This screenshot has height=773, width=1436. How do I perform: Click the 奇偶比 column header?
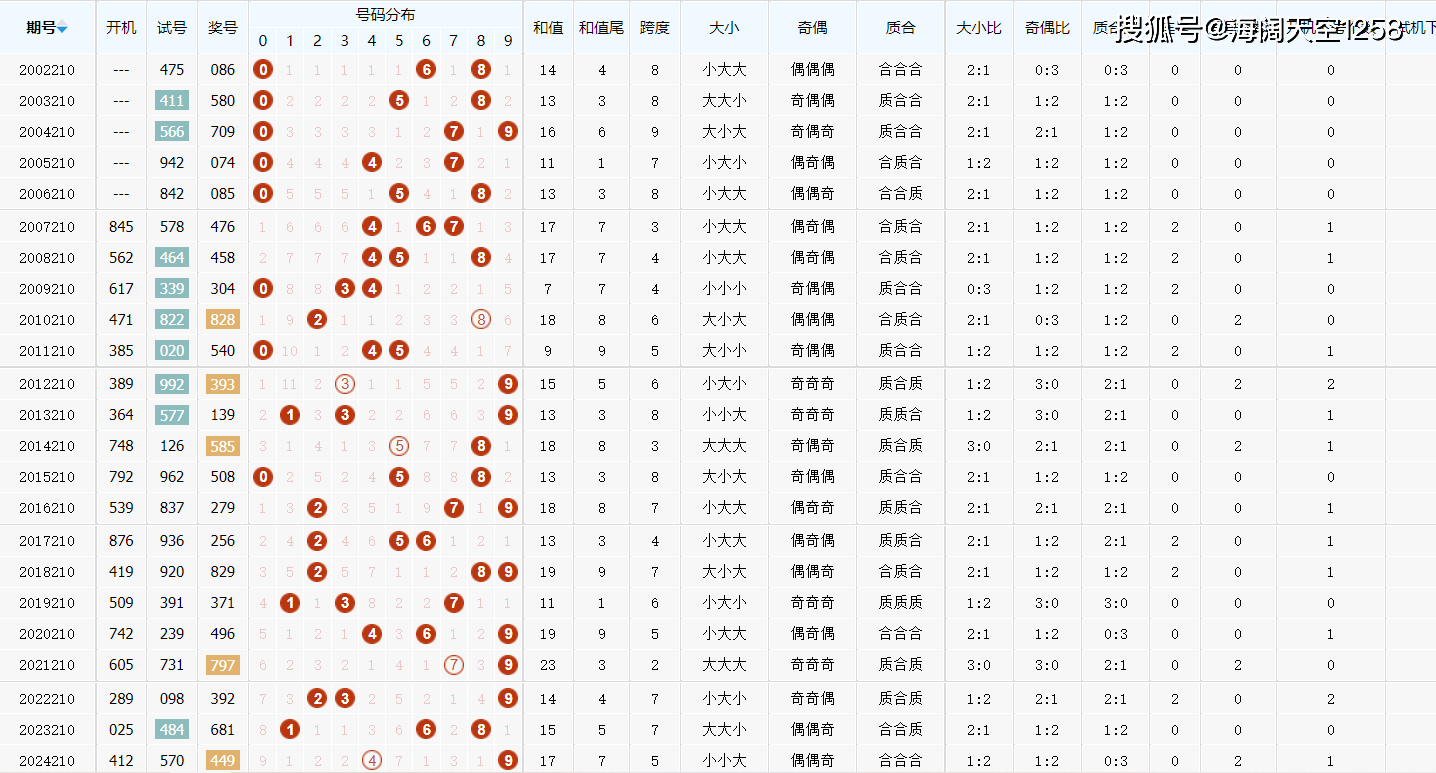coord(1047,28)
